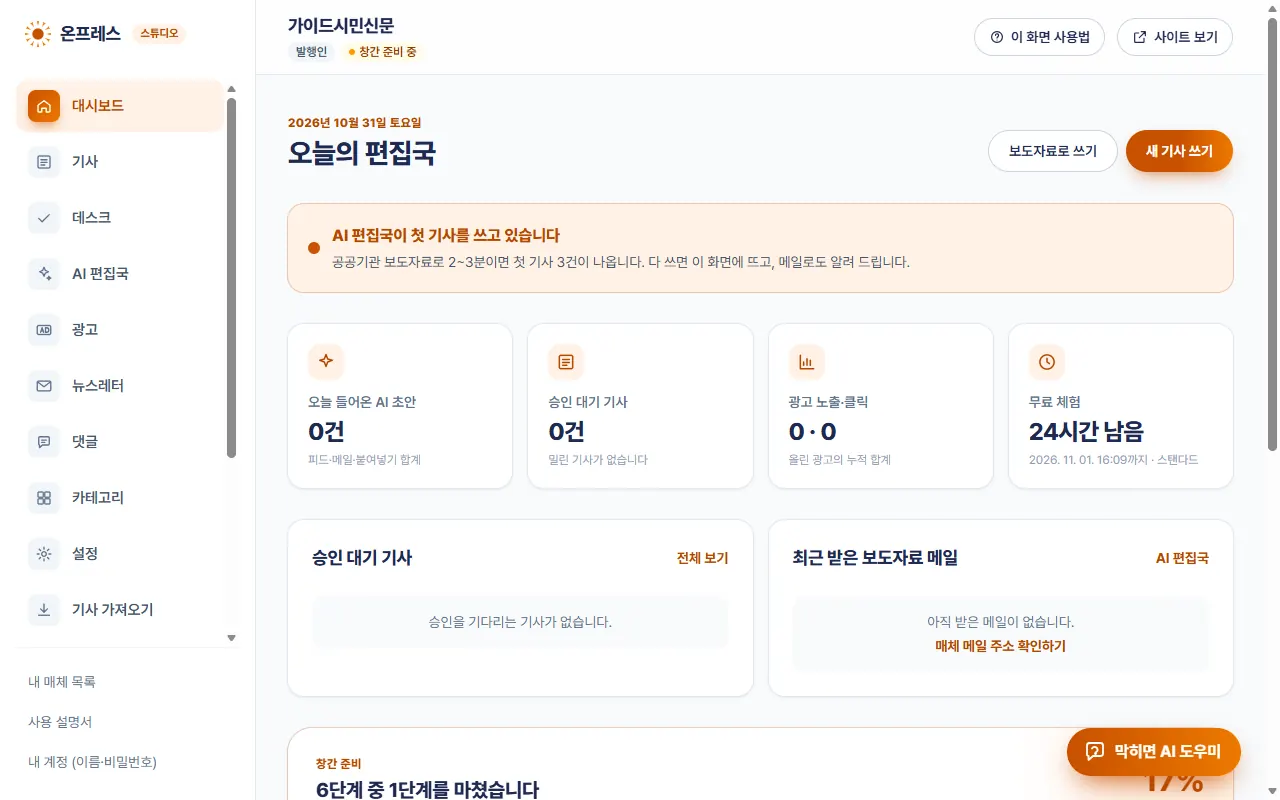Click the 6단계 중 1단계를 마쳤습니다 heading
This screenshot has height=800, width=1280.
click(427, 790)
